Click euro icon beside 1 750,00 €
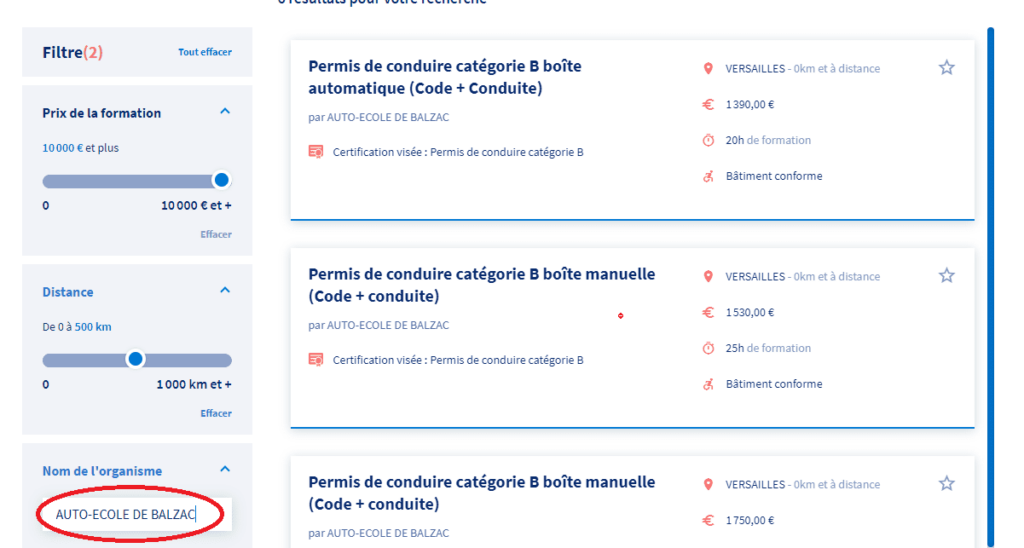The image size is (1024, 548). pyautogui.click(x=708, y=520)
